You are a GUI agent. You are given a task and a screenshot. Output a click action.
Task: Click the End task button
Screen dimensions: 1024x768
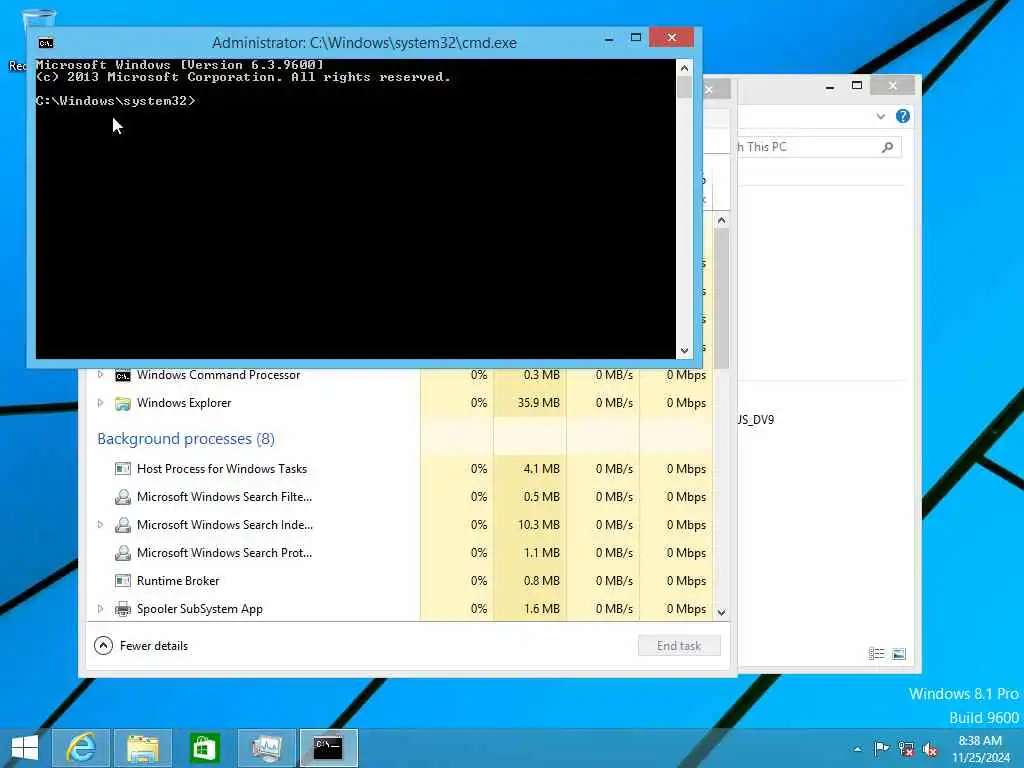pyautogui.click(x=679, y=646)
